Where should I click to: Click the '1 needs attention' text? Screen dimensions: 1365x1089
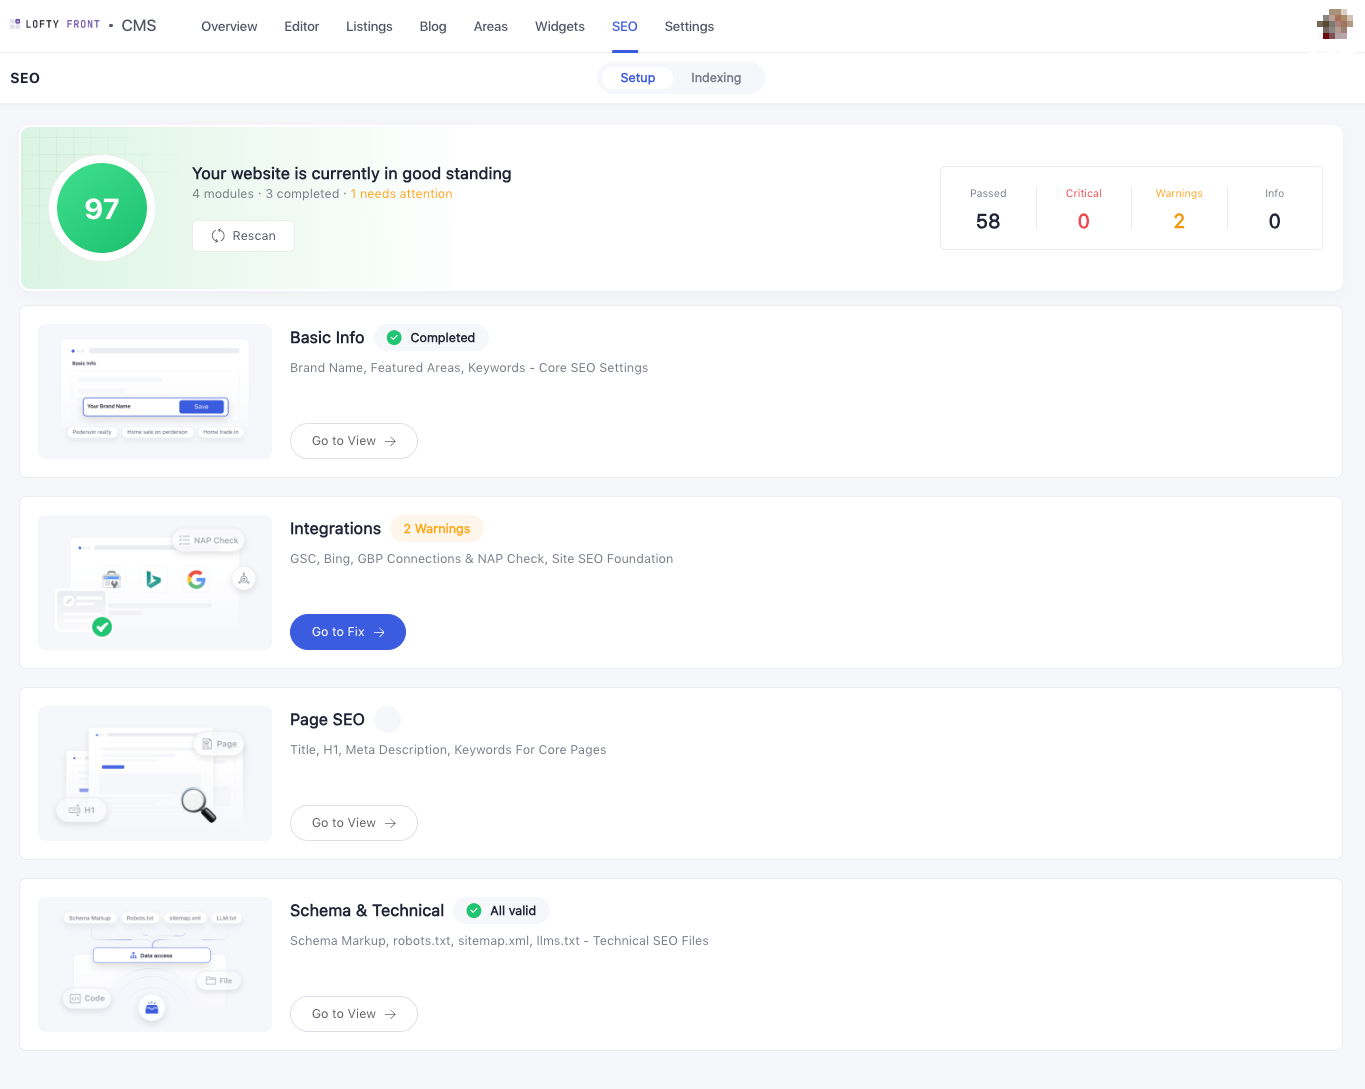401,194
